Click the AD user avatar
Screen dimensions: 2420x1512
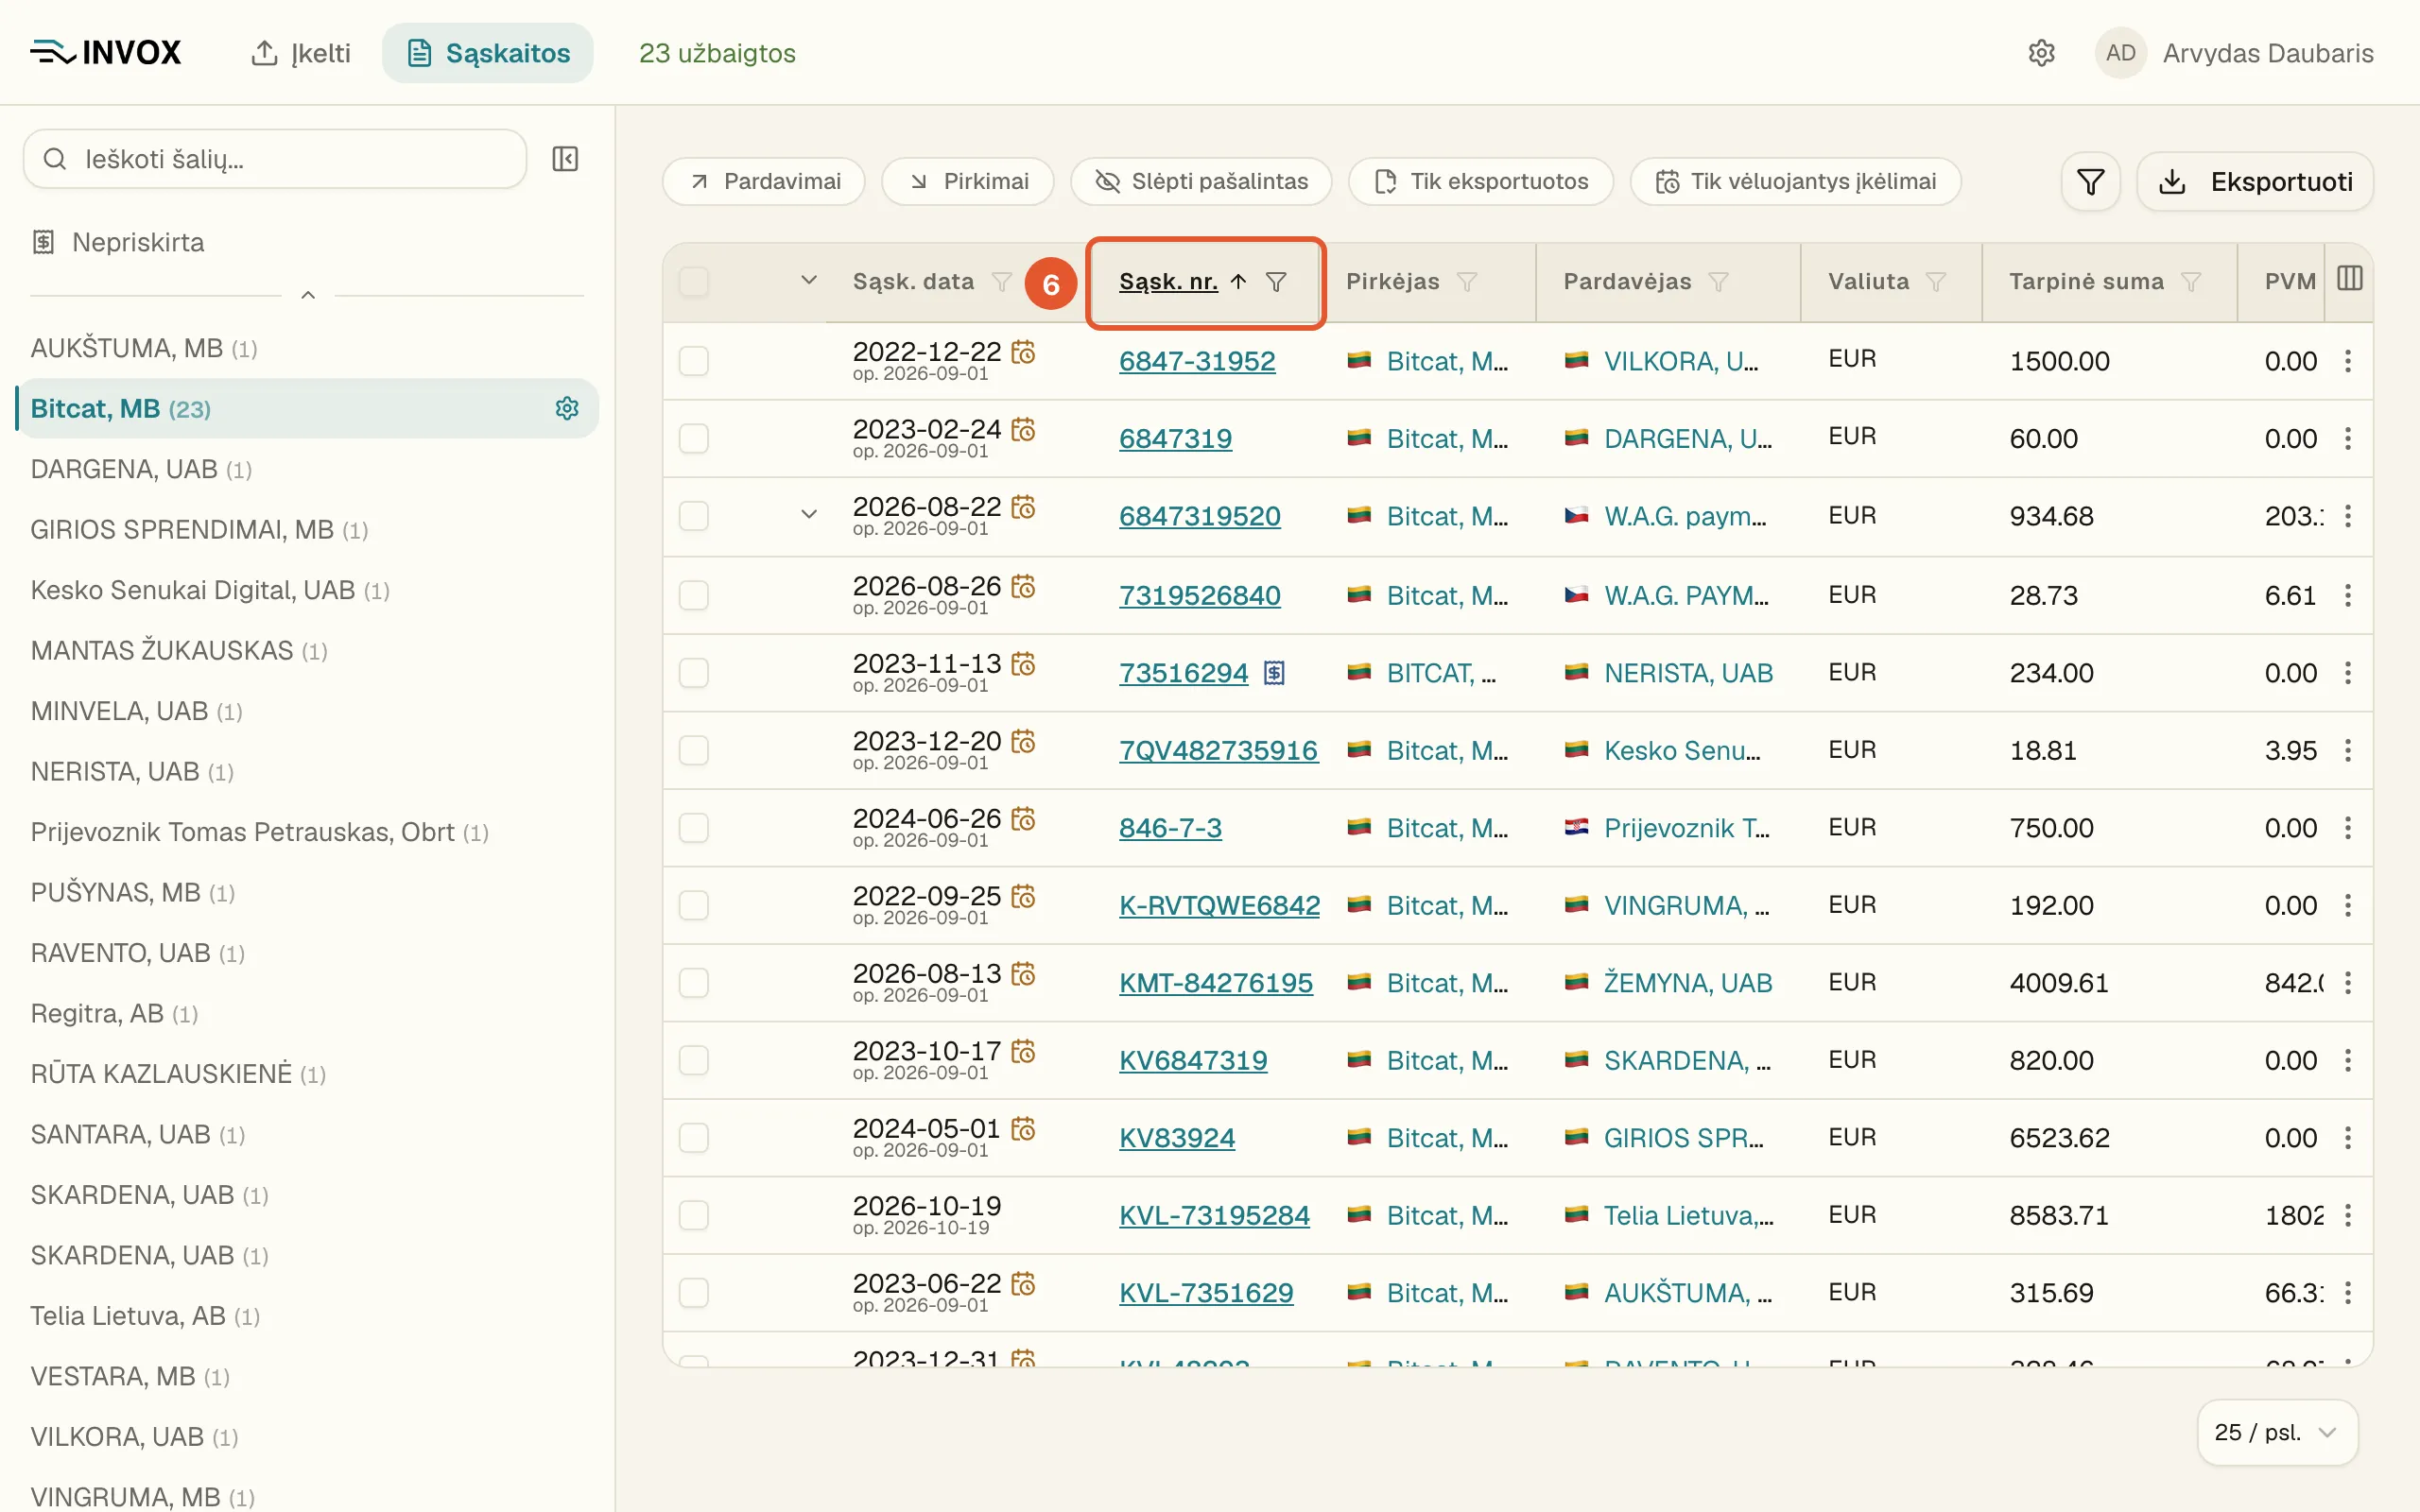[2120, 53]
